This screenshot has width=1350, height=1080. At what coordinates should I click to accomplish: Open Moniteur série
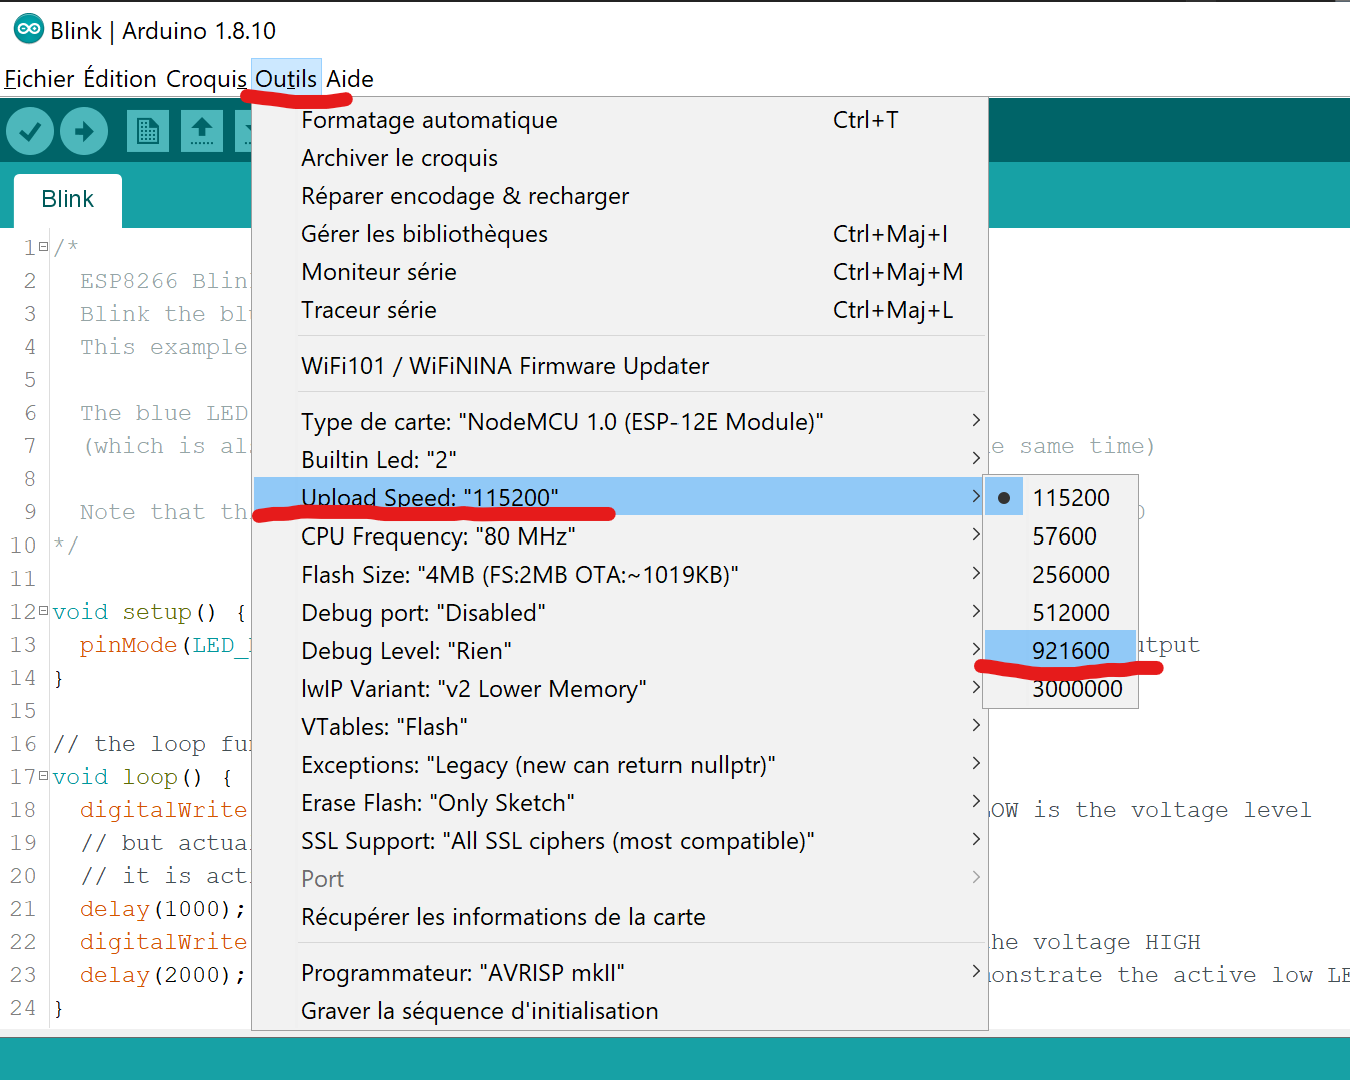pyautogui.click(x=620, y=271)
